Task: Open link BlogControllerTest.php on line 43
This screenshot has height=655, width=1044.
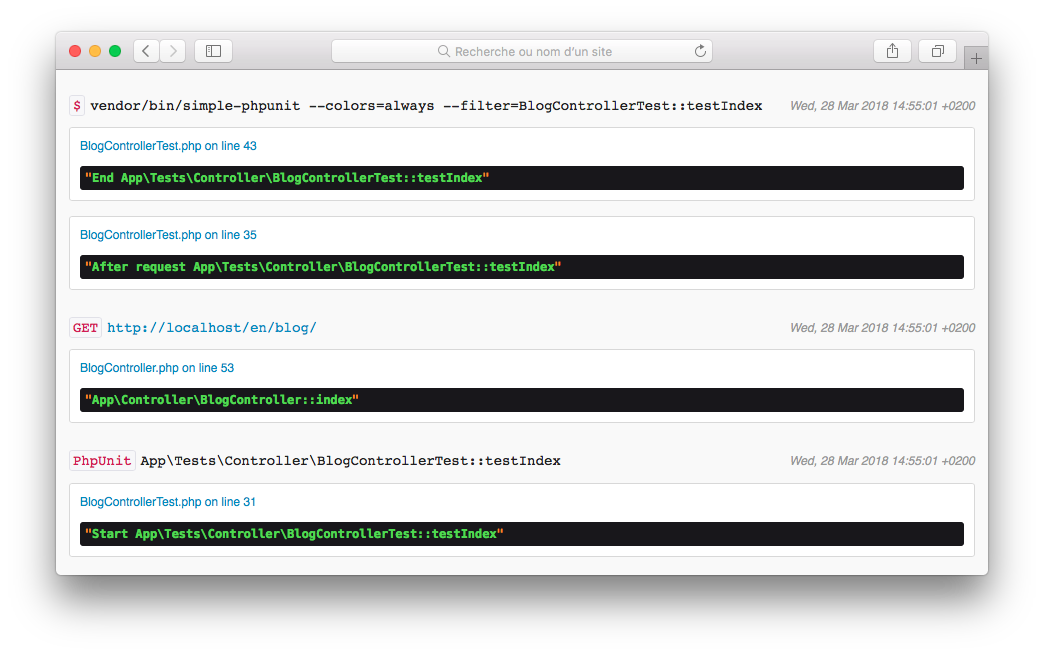Action: 168,146
